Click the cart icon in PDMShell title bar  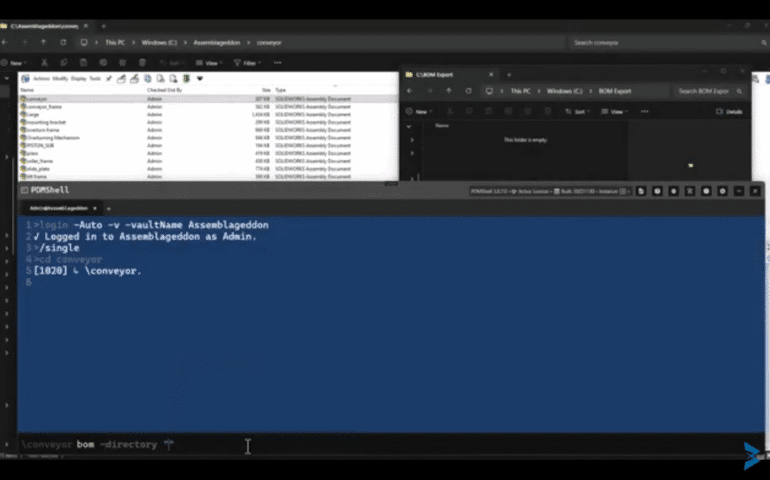click(690, 191)
